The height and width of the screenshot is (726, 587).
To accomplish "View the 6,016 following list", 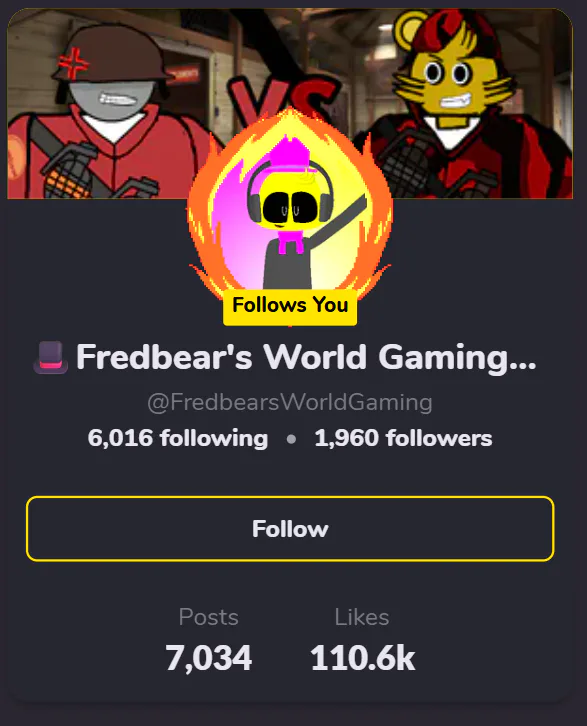I will click(178, 438).
